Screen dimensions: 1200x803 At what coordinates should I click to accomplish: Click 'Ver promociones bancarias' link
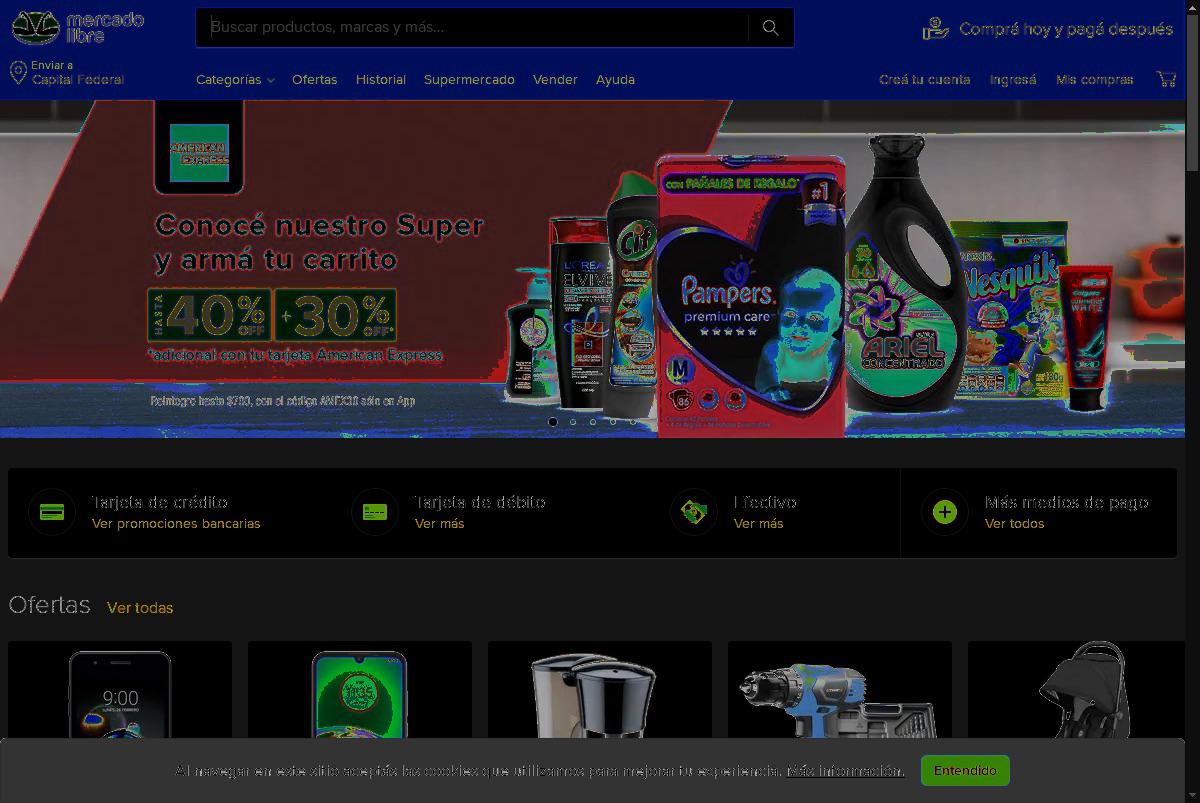[176, 523]
